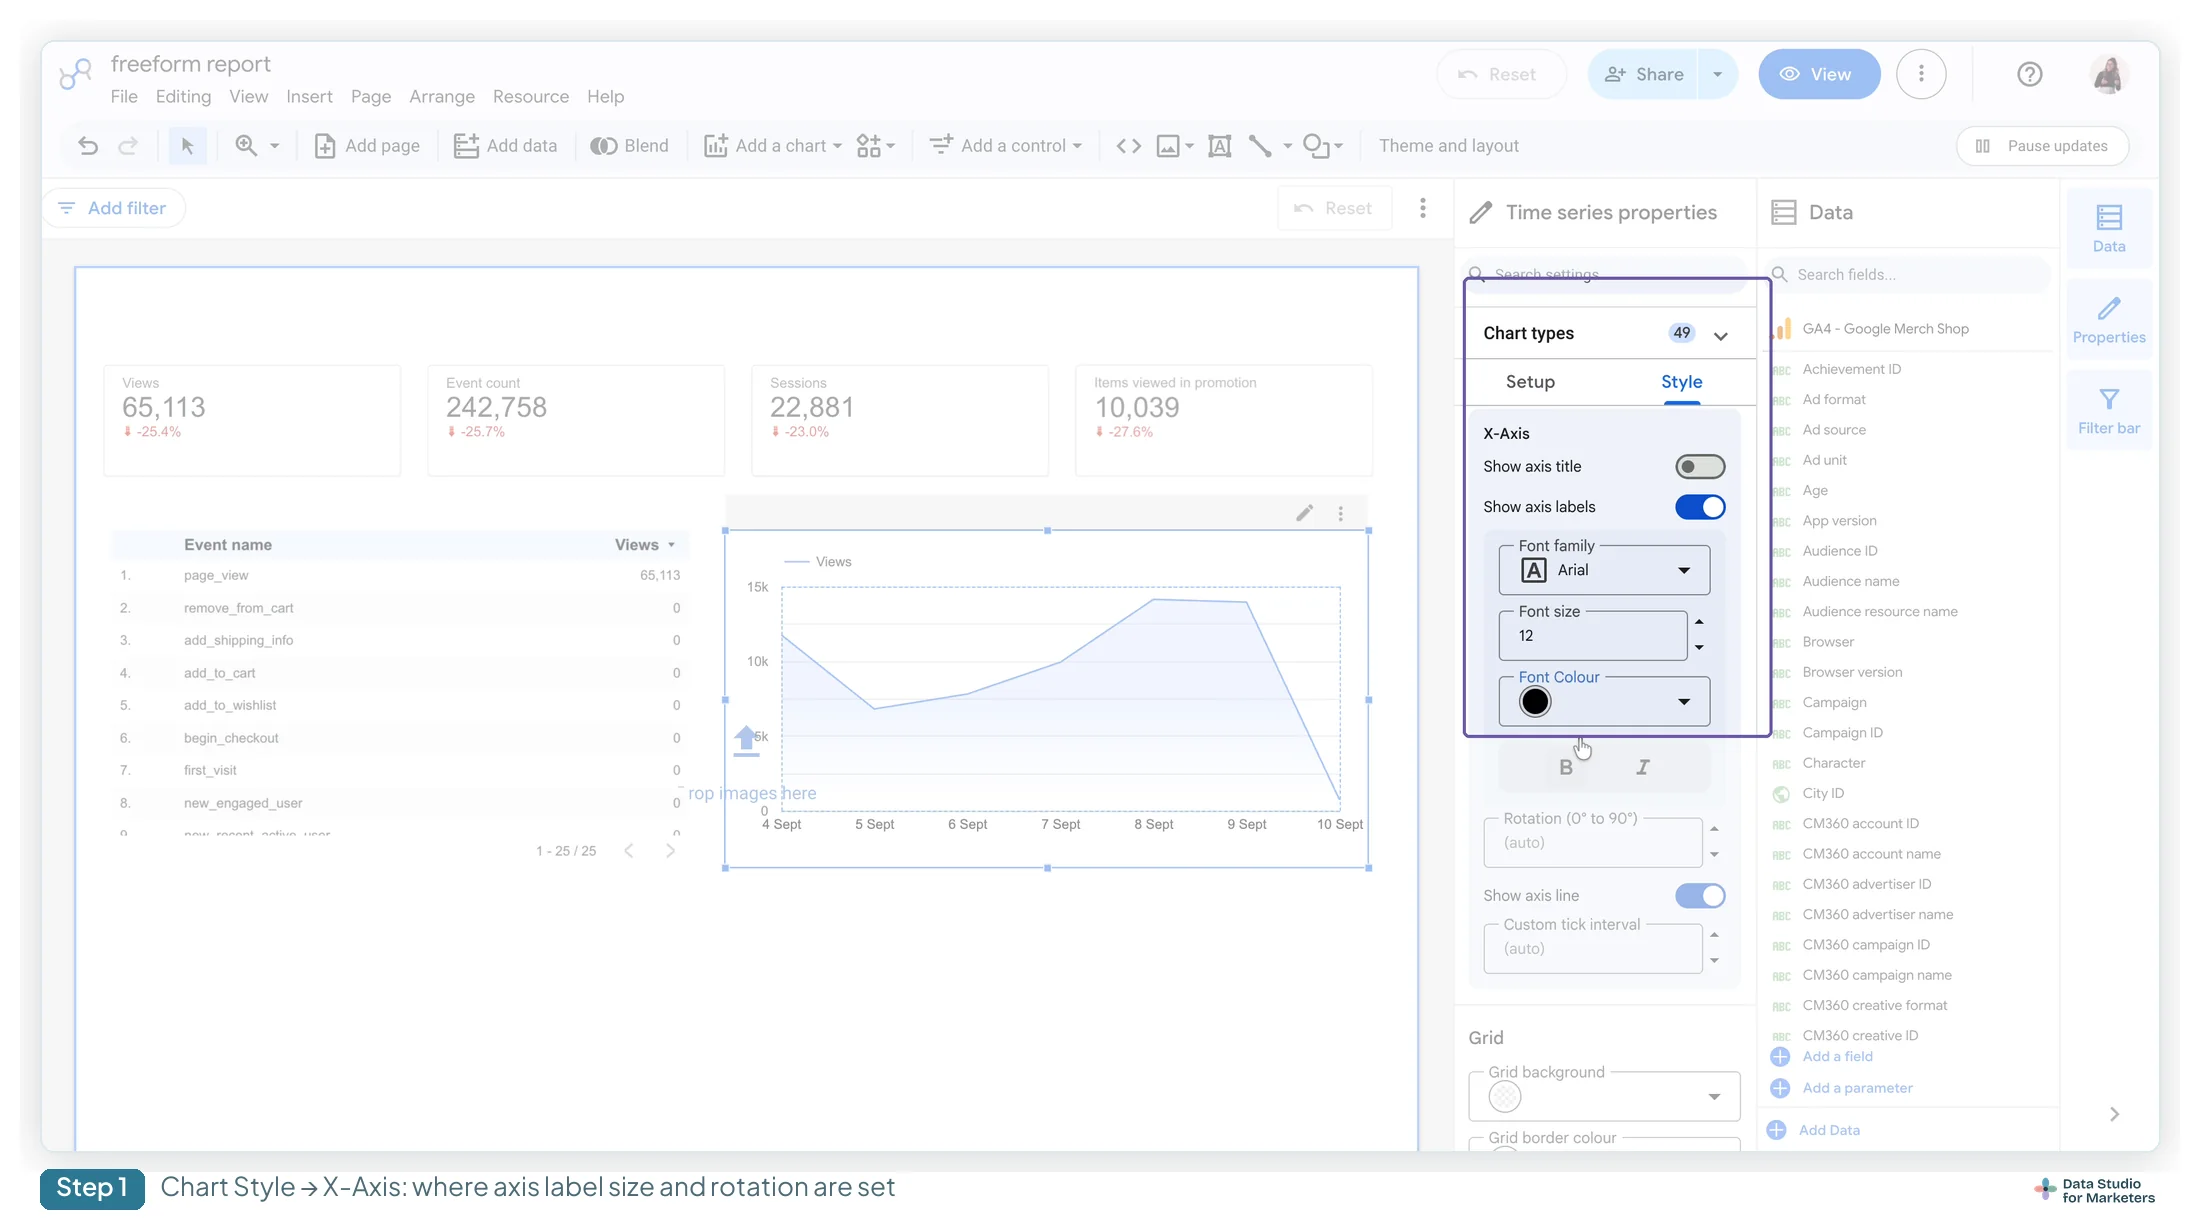Click the insert image icon
2200x1226 pixels.
(1168, 146)
